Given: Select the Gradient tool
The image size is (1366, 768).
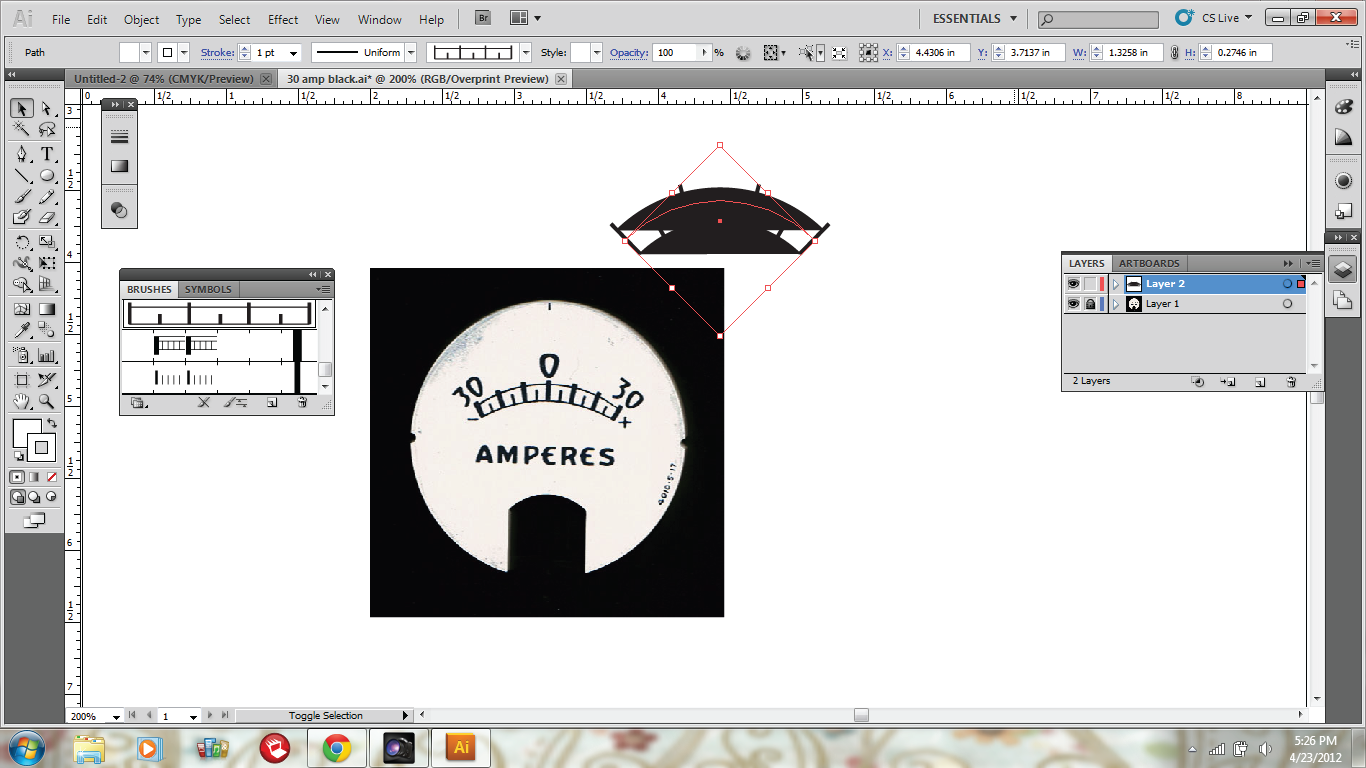Looking at the screenshot, I should pyautogui.click(x=47, y=309).
